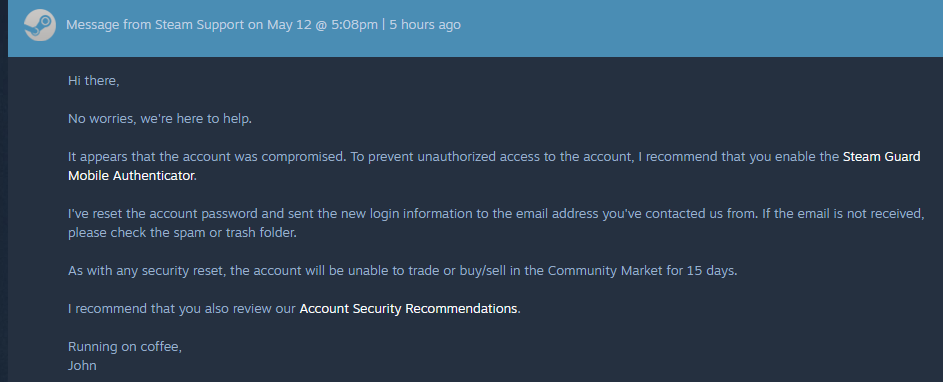Open the Steam Guard link text
The image size is (943, 382).
[881, 157]
